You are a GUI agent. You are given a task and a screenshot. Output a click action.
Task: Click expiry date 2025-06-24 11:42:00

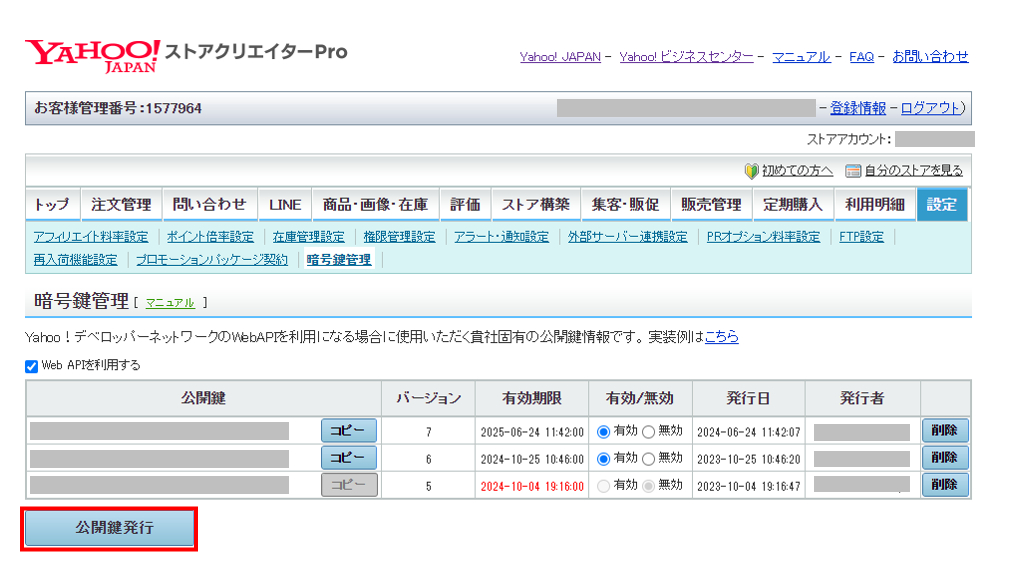click(532, 432)
